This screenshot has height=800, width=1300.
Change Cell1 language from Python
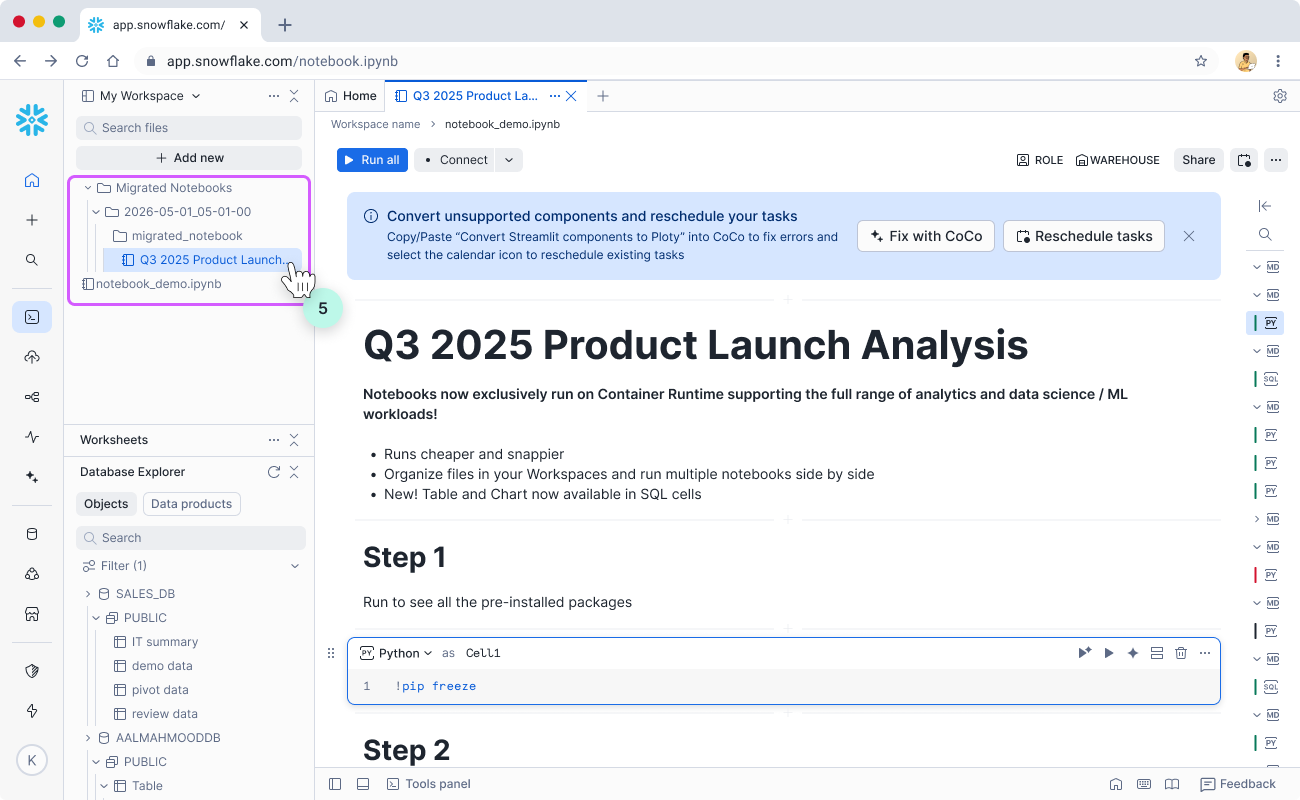tap(397, 653)
